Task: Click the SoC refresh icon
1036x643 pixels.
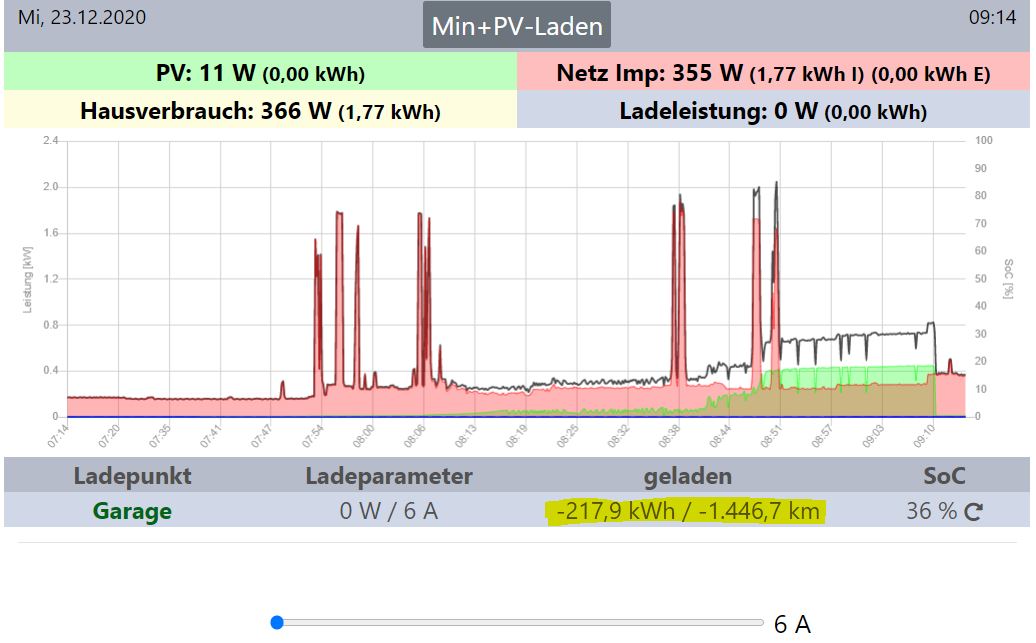Action: click(973, 511)
